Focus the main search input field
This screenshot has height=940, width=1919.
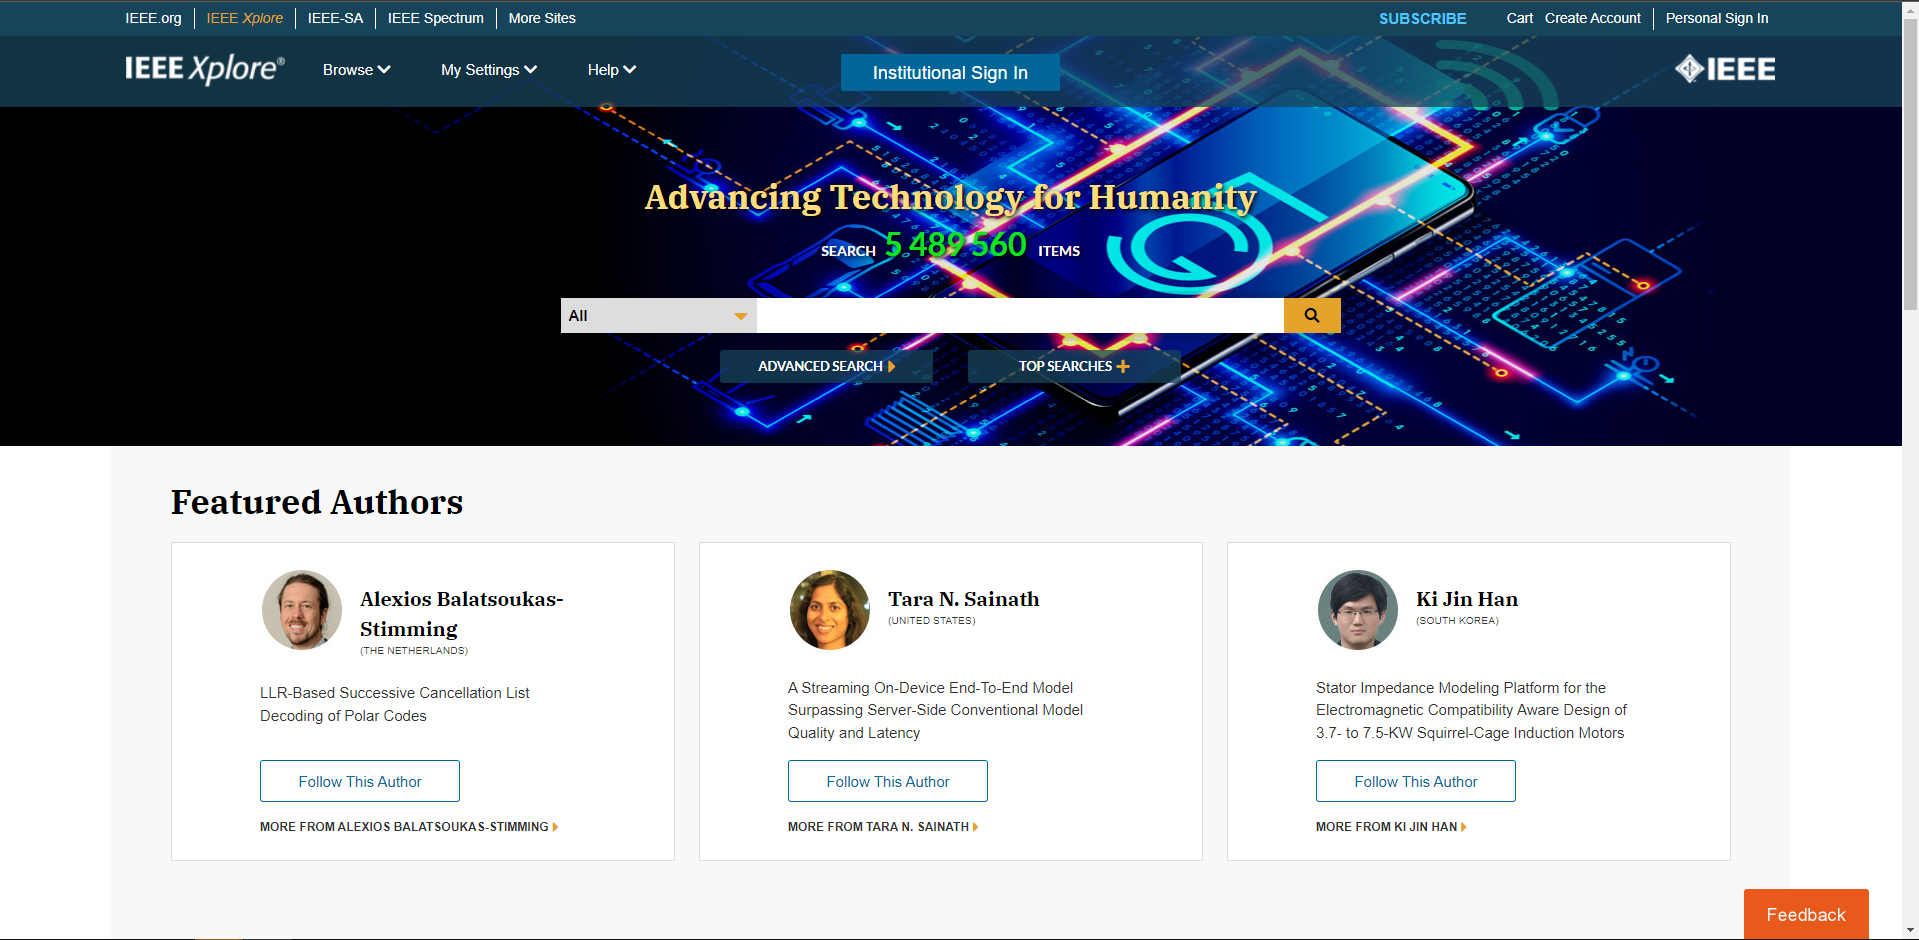tap(1020, 315)
